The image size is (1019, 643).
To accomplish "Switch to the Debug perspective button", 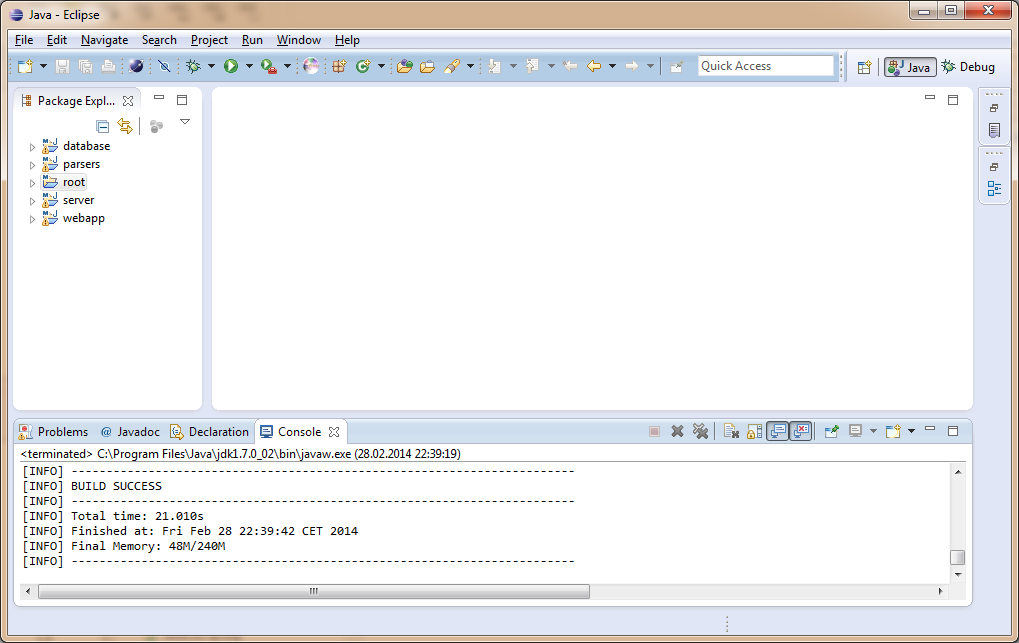I will [966, 67].
